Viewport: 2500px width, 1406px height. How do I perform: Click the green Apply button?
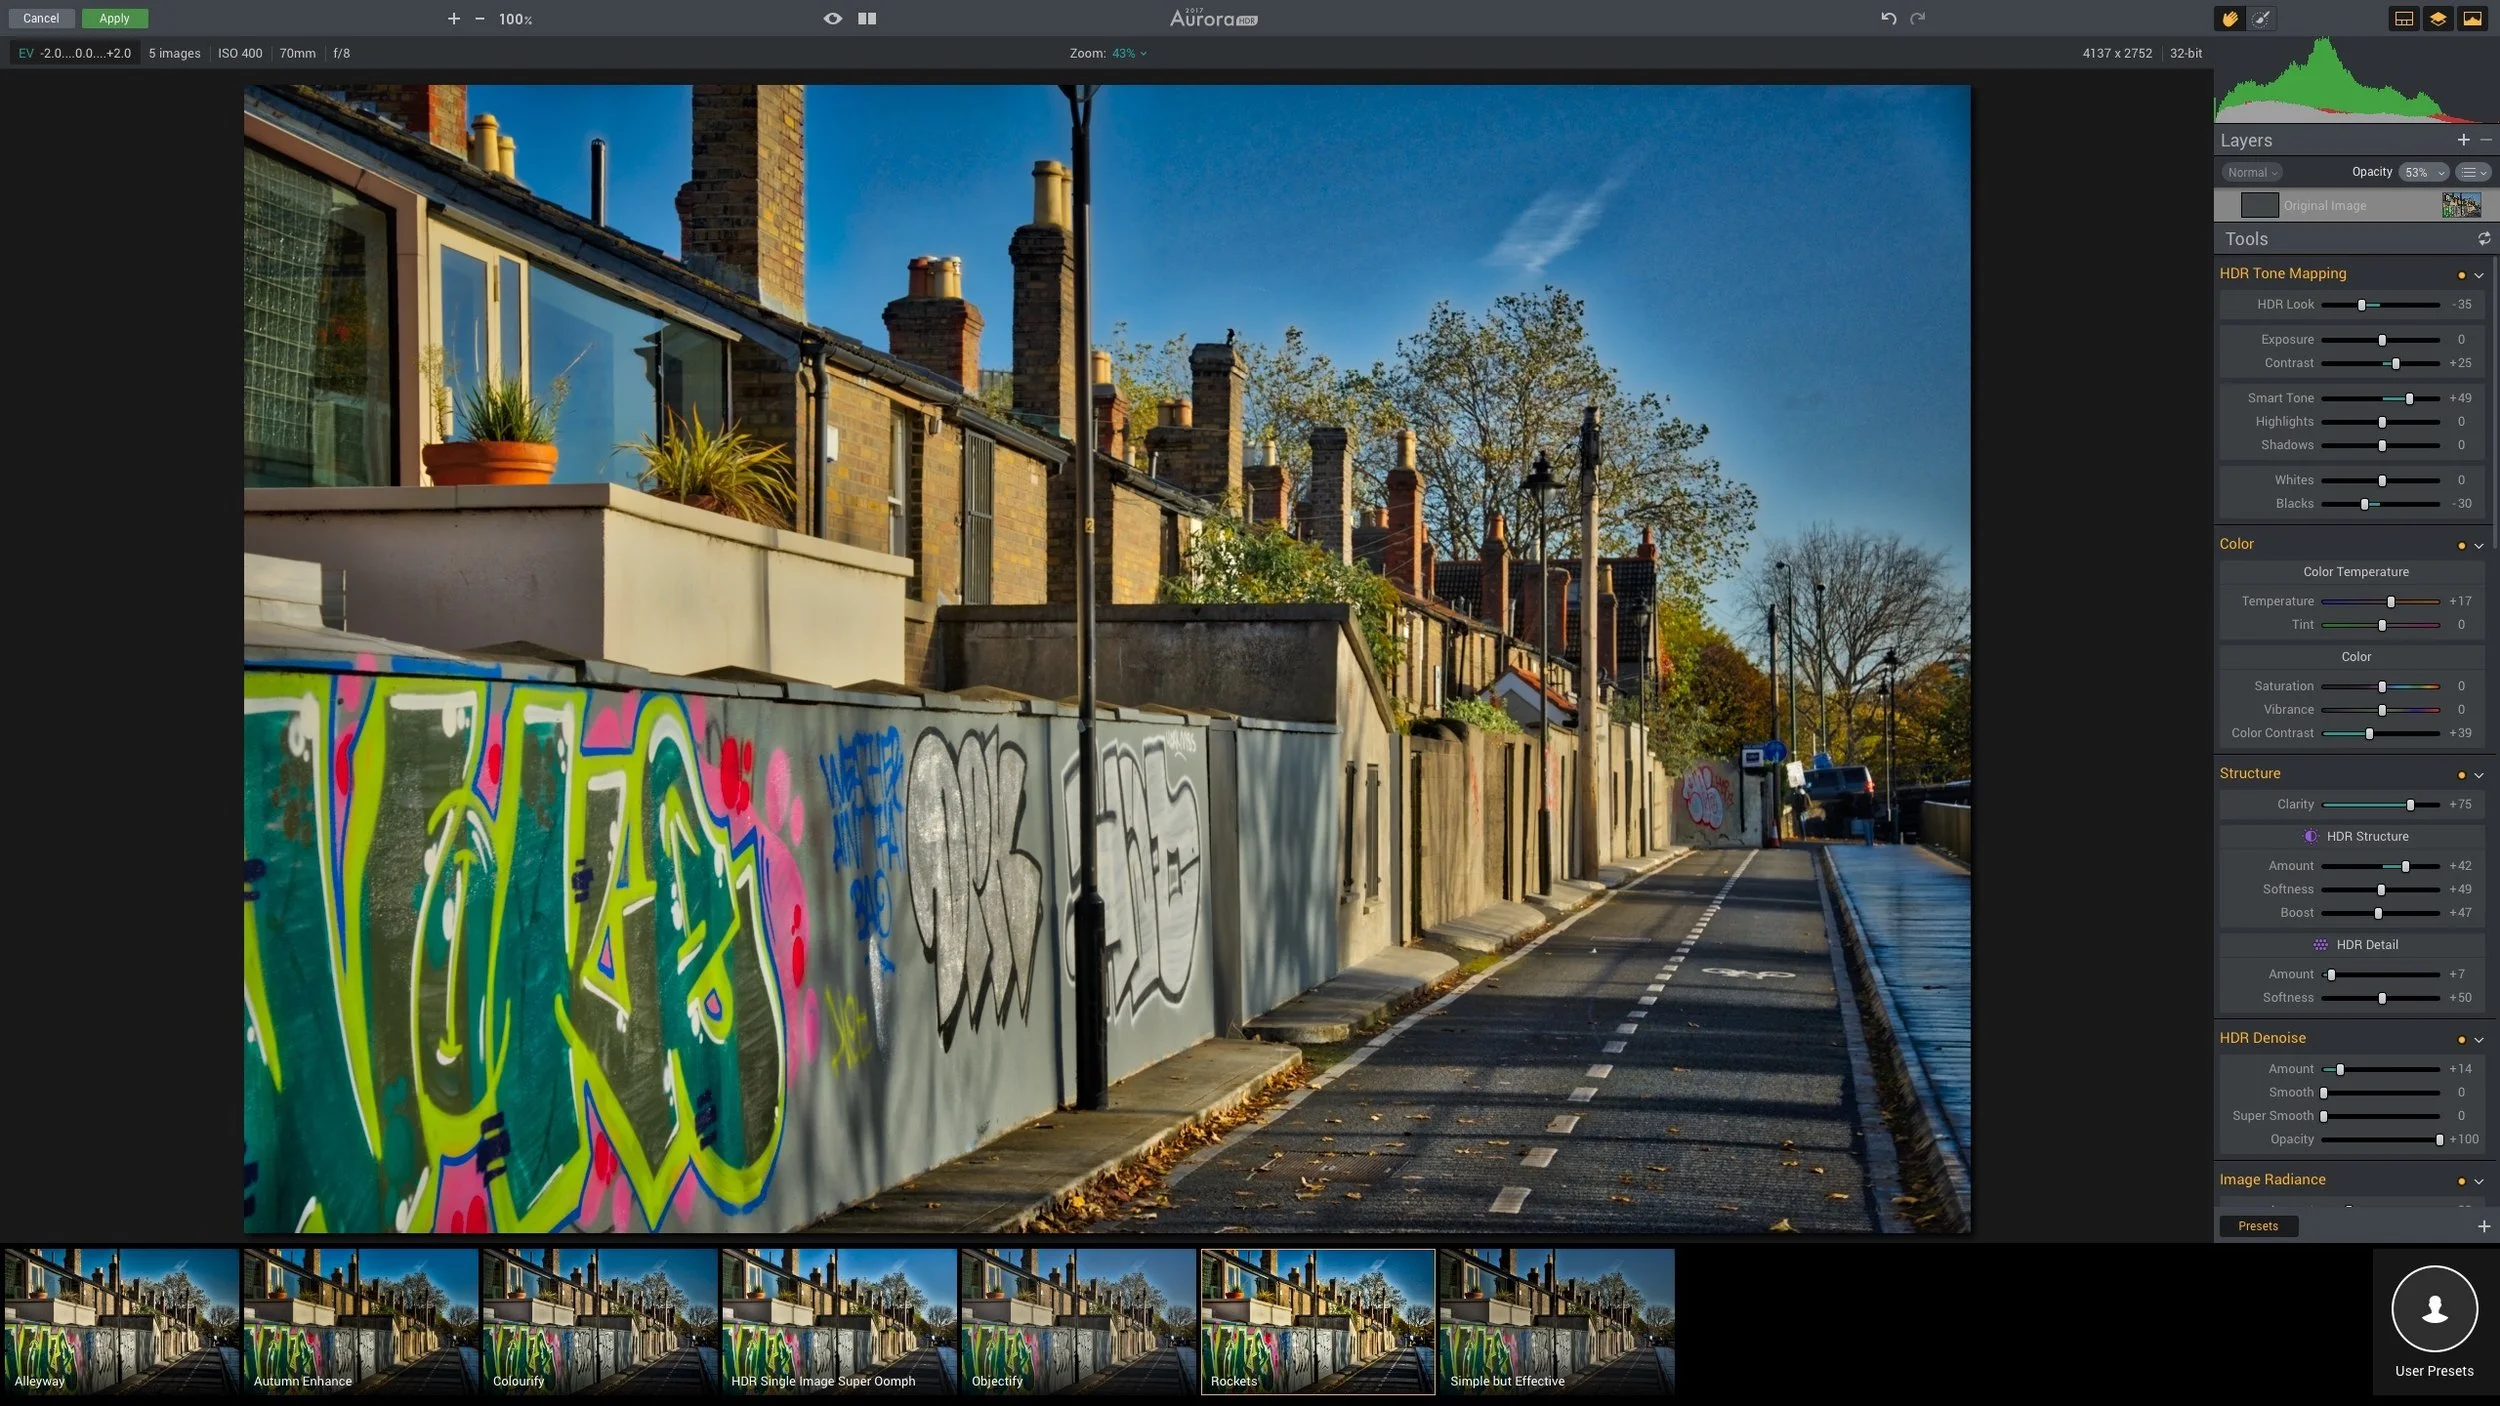(114, 18)
